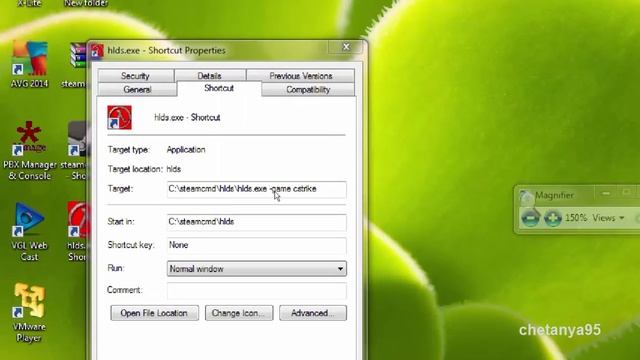Click the 150% zoom level text
Screen dimensions: 640x360
tap(576, 218)
